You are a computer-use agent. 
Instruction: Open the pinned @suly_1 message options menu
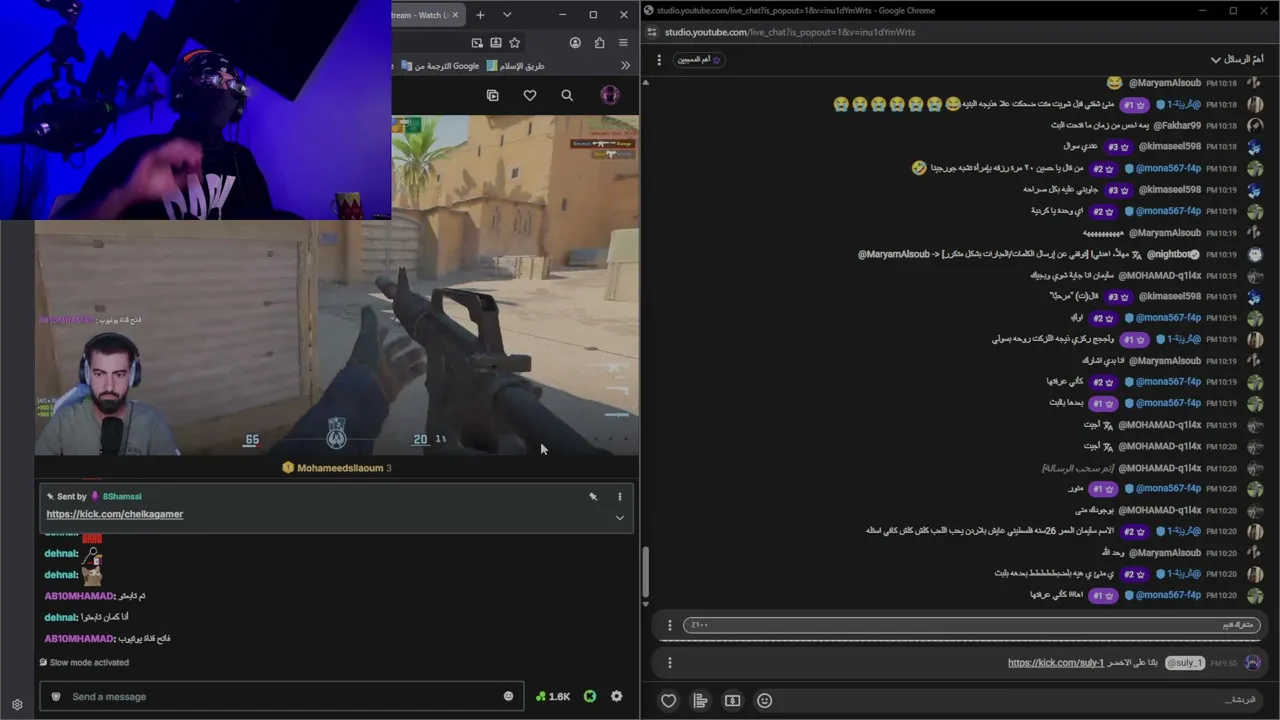670,662
